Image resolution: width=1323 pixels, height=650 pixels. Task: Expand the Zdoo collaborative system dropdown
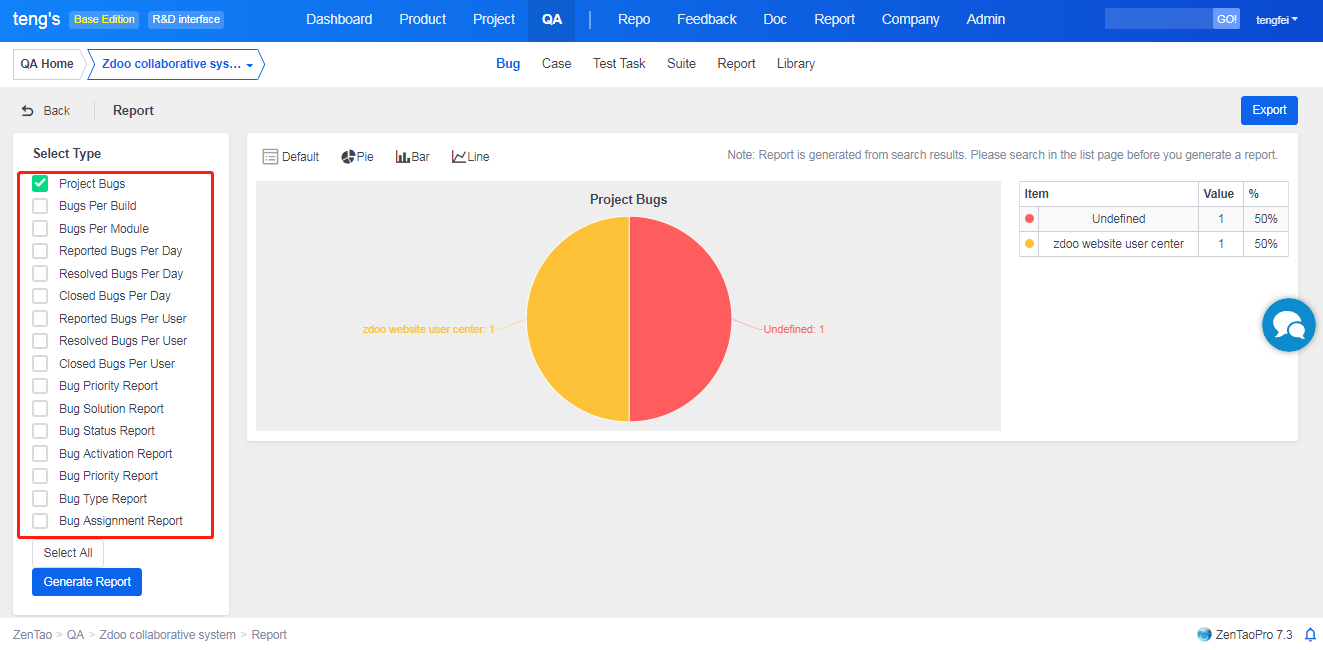point(249,65)
